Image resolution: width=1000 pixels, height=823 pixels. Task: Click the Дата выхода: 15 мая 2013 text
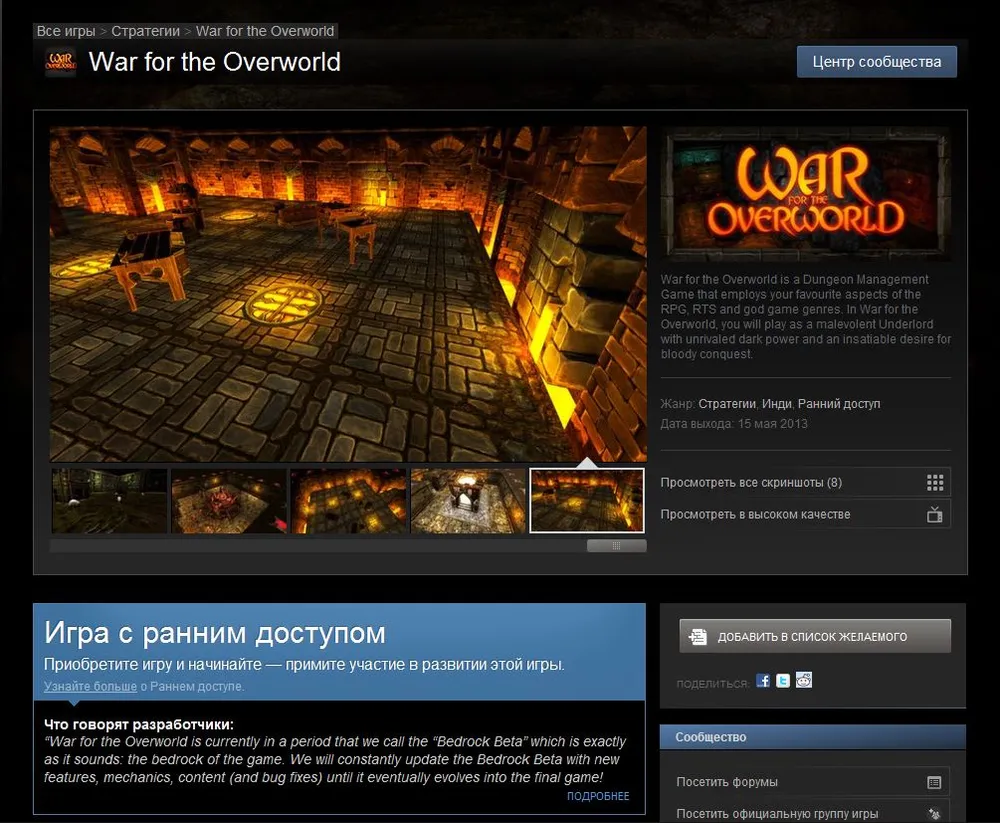(734, 424)
